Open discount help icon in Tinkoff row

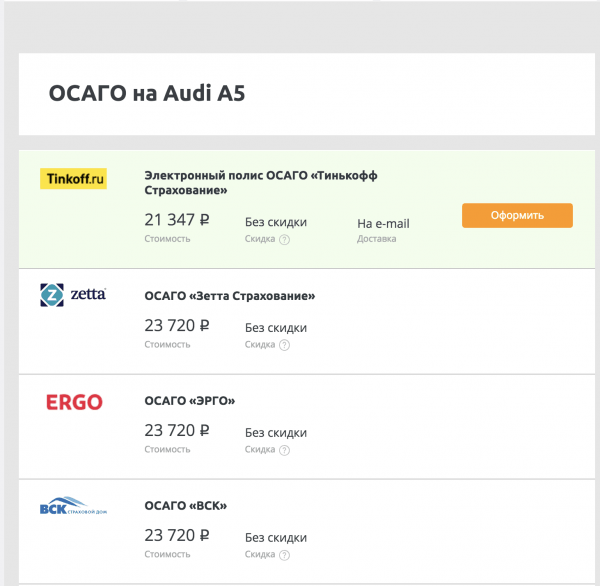click(x=285, y=240)
